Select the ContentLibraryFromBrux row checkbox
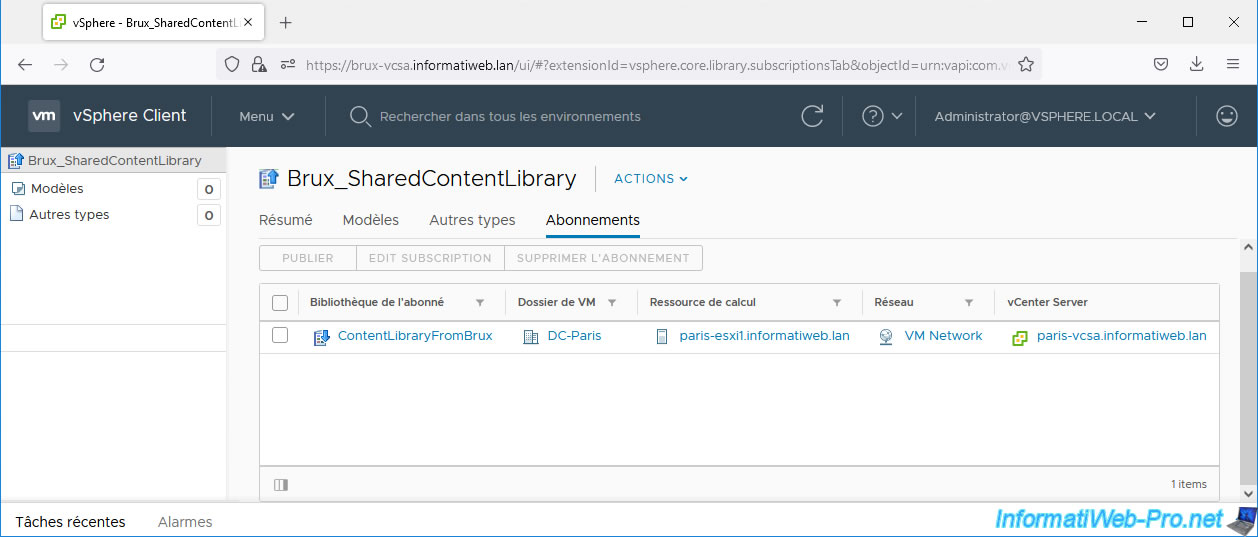This screenshot has height=537, width=1258. (280, 336)
